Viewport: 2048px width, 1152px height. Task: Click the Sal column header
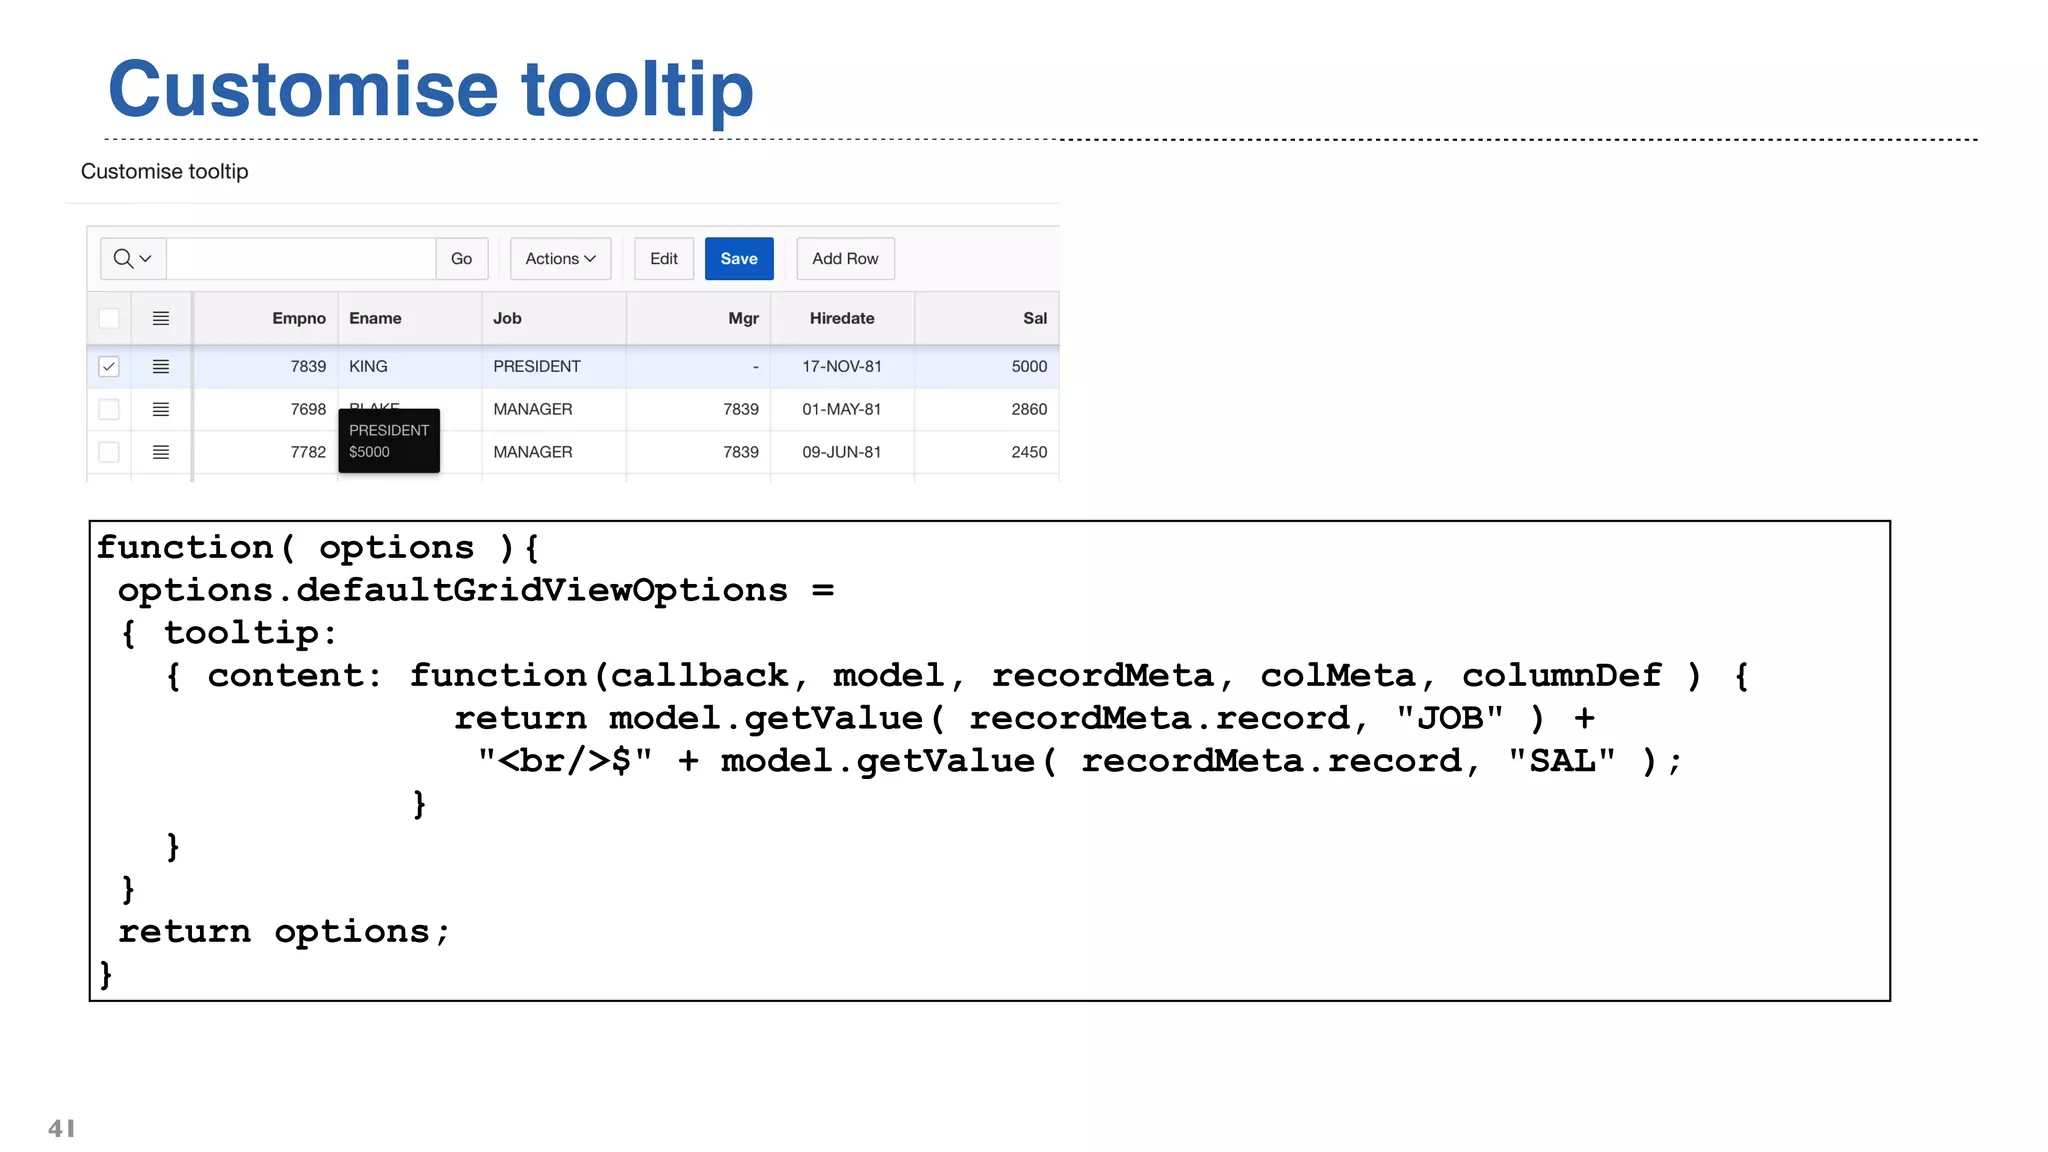[986, 318]
